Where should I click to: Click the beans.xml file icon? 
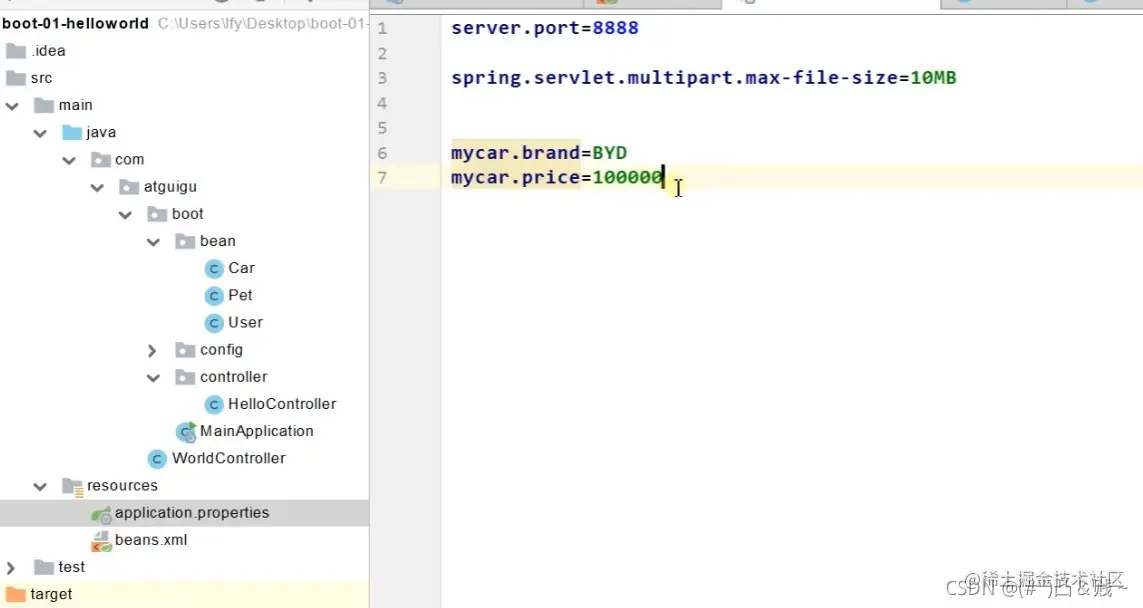tap(101, 541)
